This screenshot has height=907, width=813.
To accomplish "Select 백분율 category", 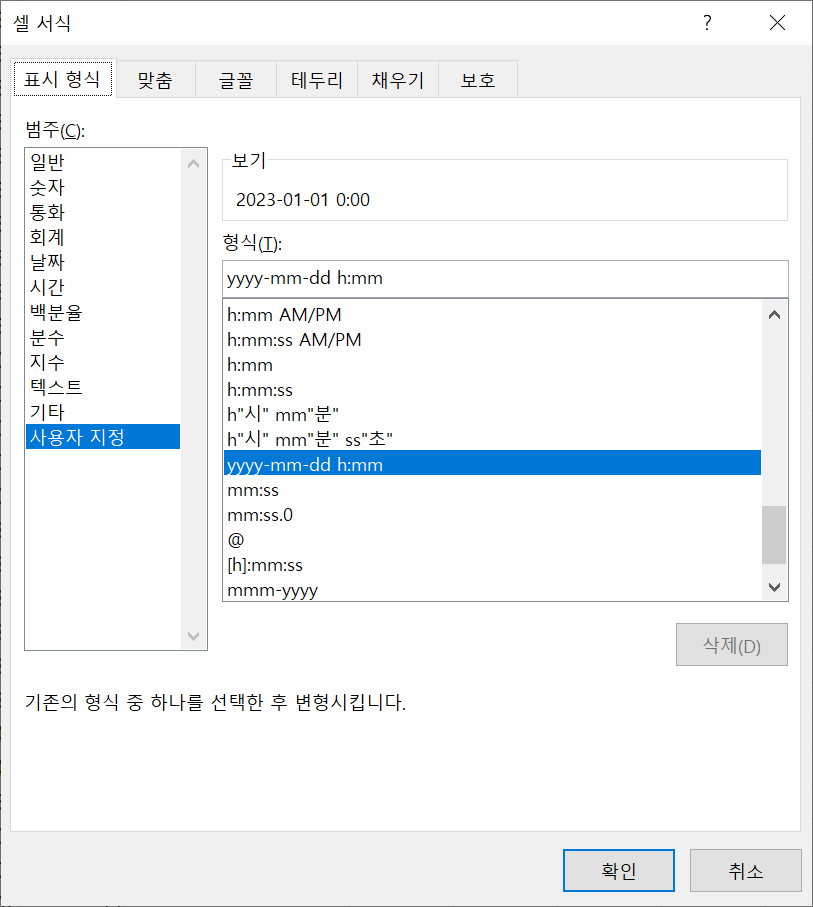I will tap(103, 312).
